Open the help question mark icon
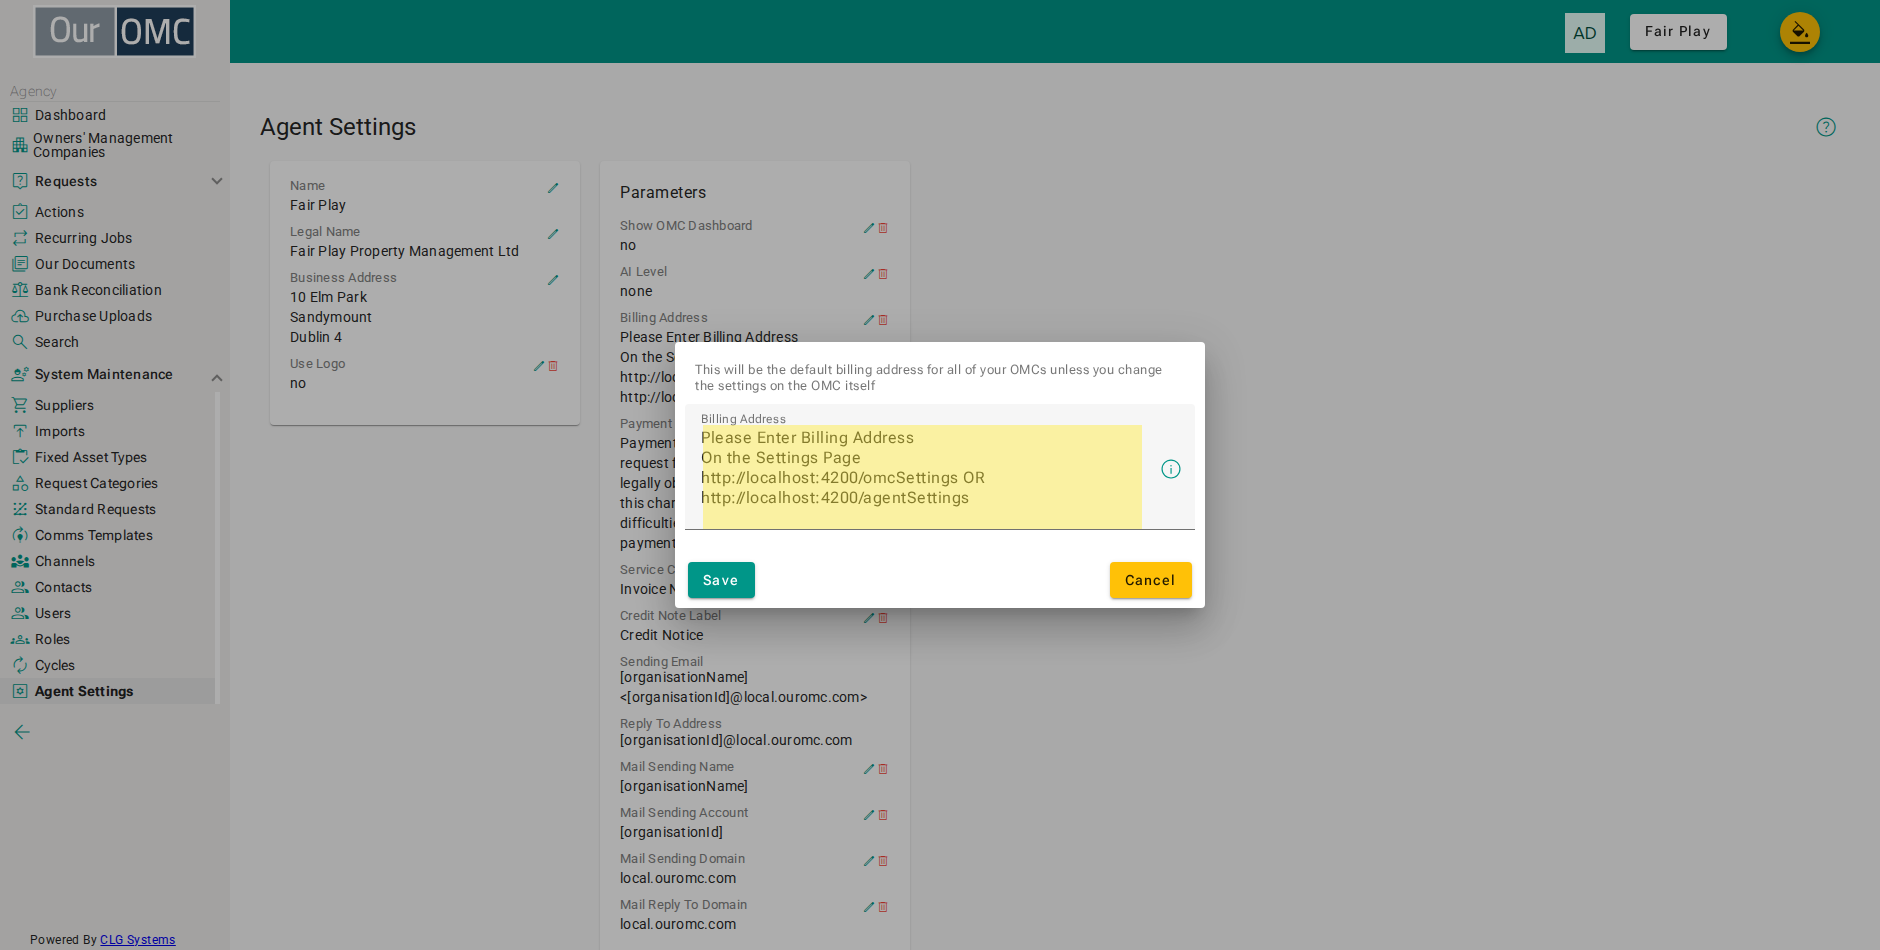 (x=1826, y=127)
